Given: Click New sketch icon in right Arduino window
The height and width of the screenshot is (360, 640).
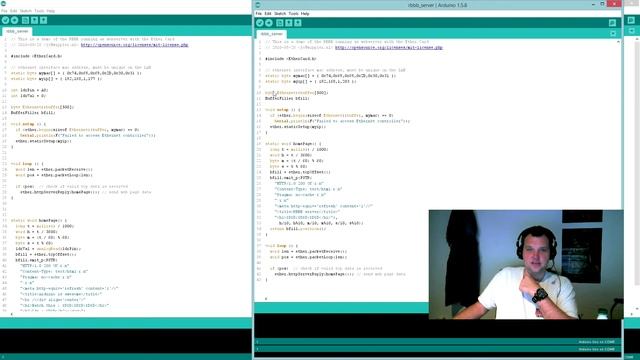Looking at the screenshot, I should 280,23.
